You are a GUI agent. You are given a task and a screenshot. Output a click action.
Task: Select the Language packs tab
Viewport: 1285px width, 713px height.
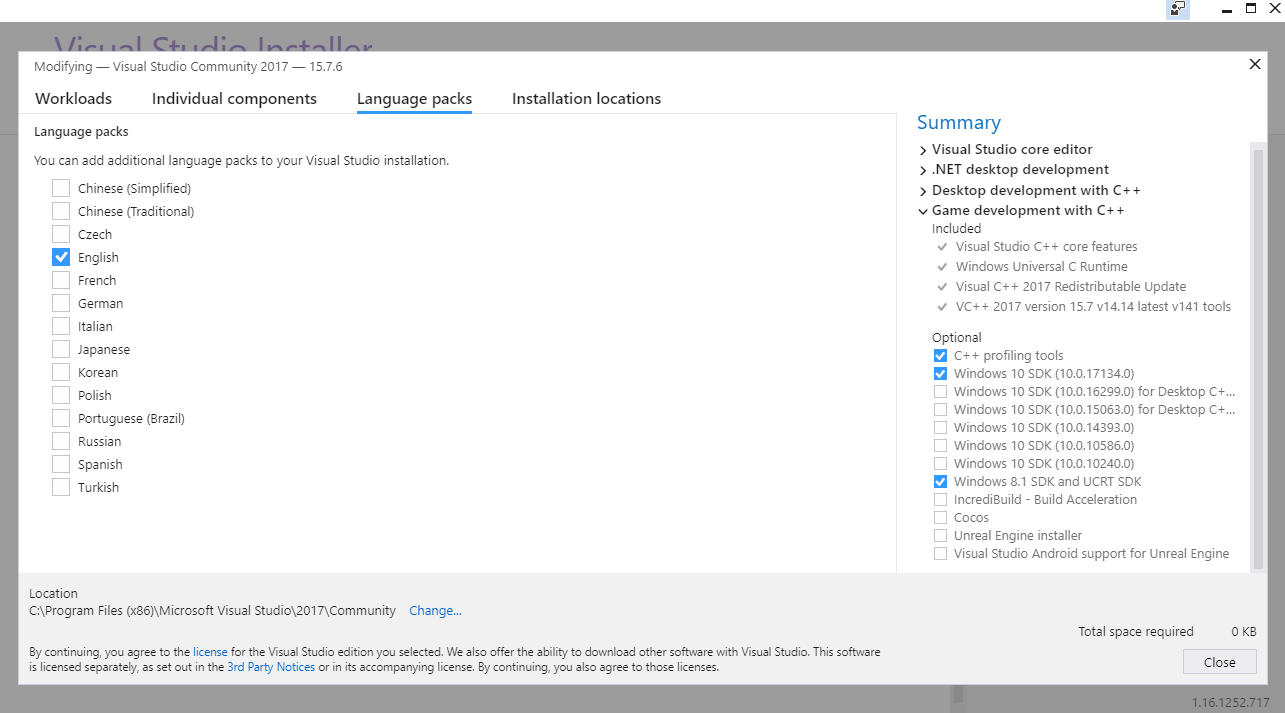point(414,99)
